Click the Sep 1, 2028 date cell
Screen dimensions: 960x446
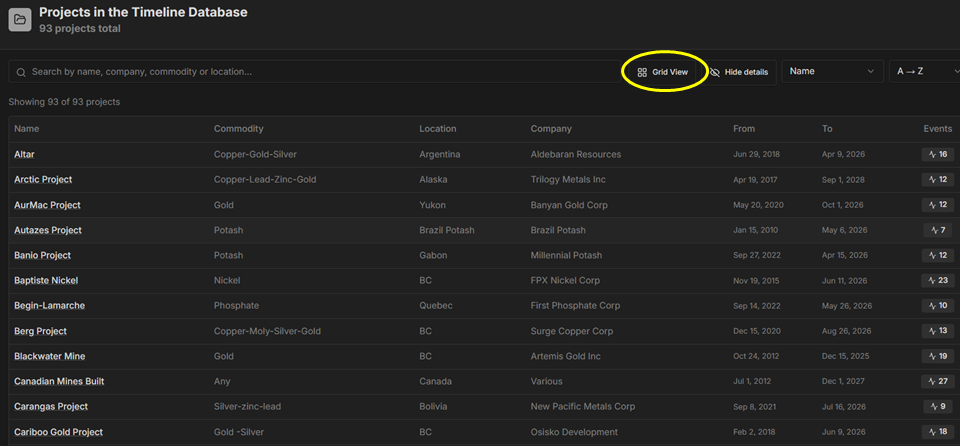pos(843,180)
